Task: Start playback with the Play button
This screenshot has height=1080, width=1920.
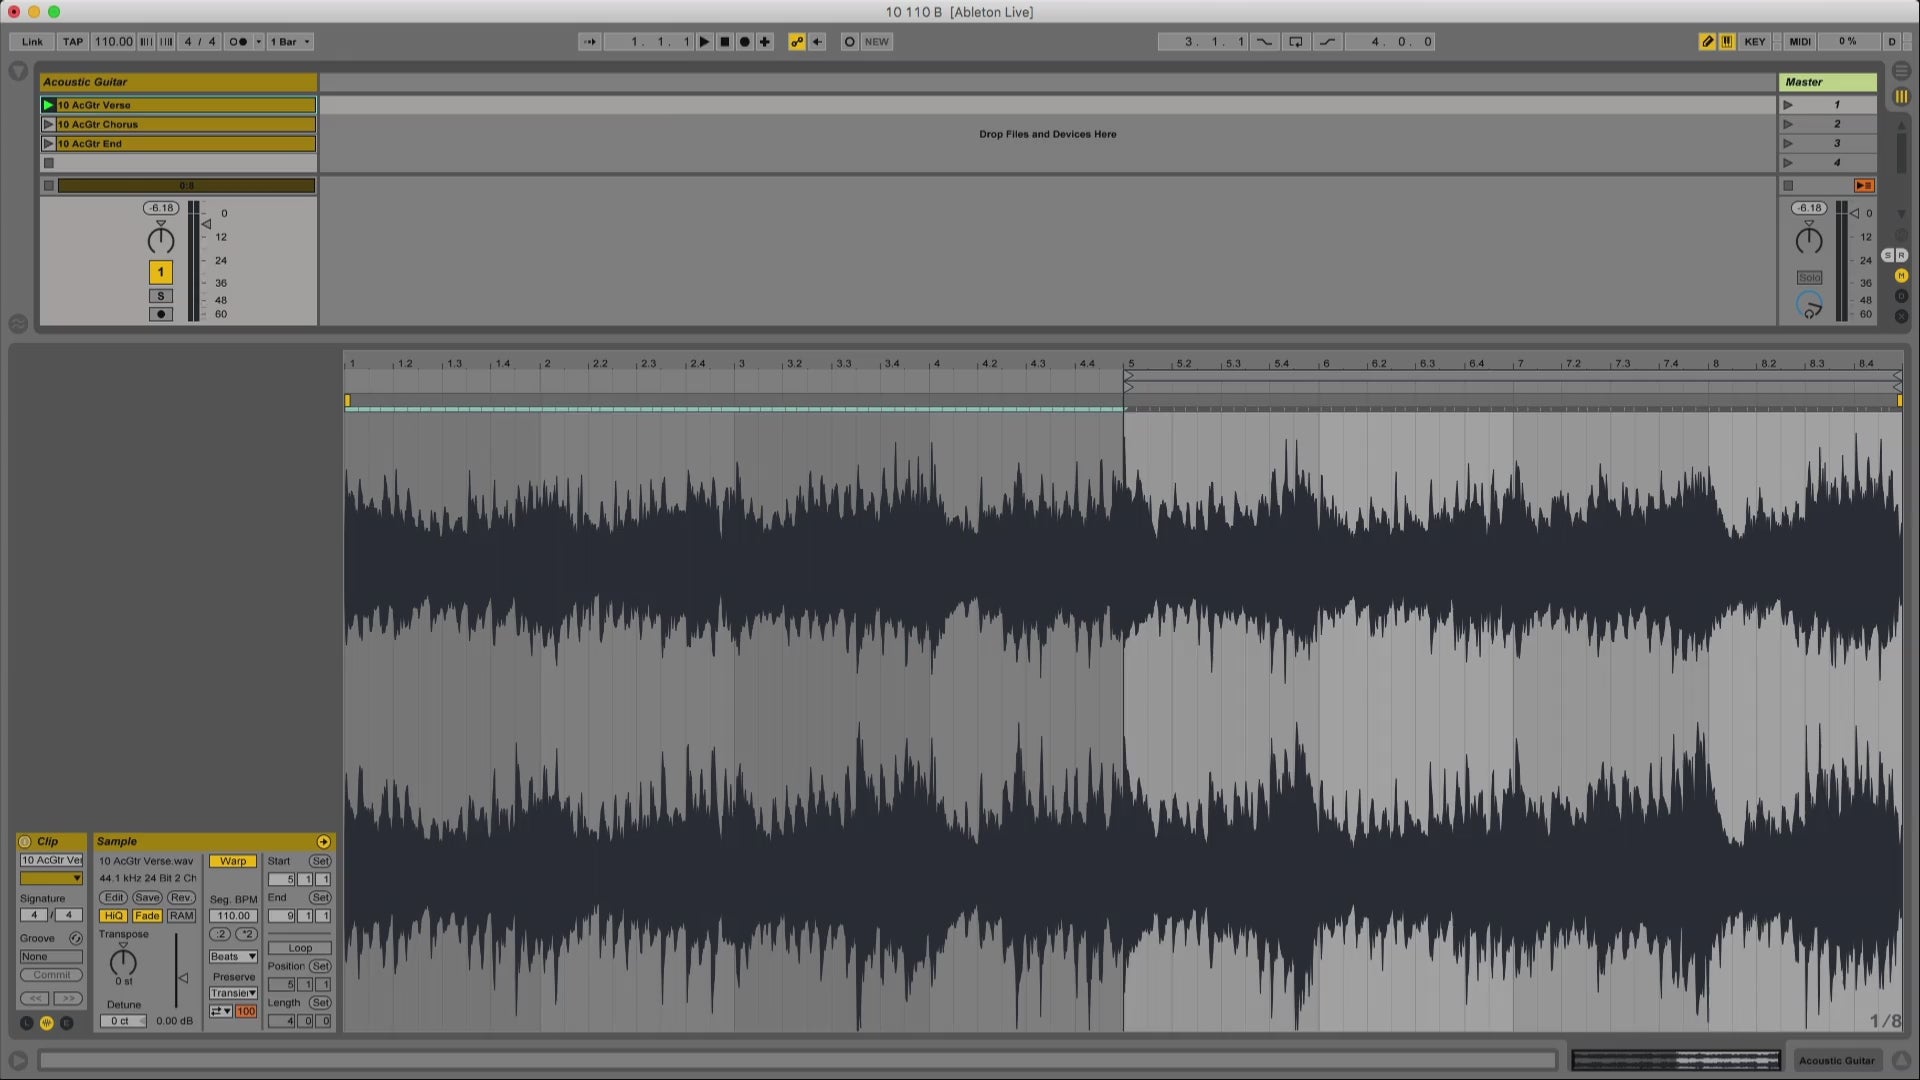Action: click(704, 42)
